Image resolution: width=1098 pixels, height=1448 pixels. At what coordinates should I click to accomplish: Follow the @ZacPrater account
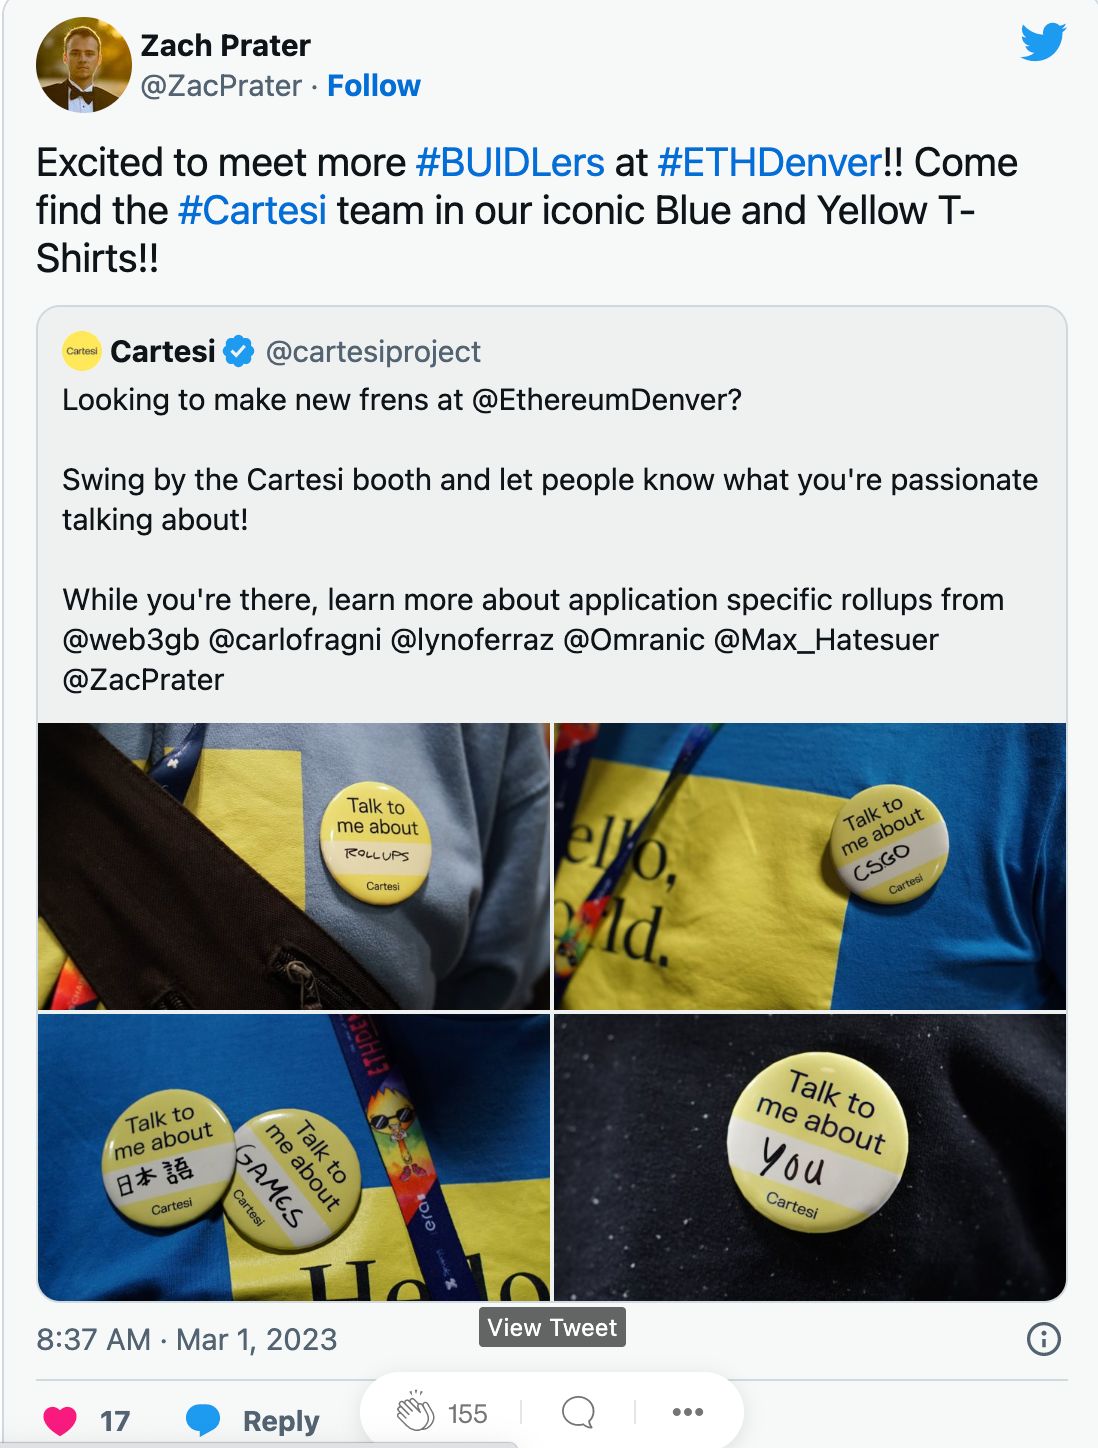pos(374,86)
